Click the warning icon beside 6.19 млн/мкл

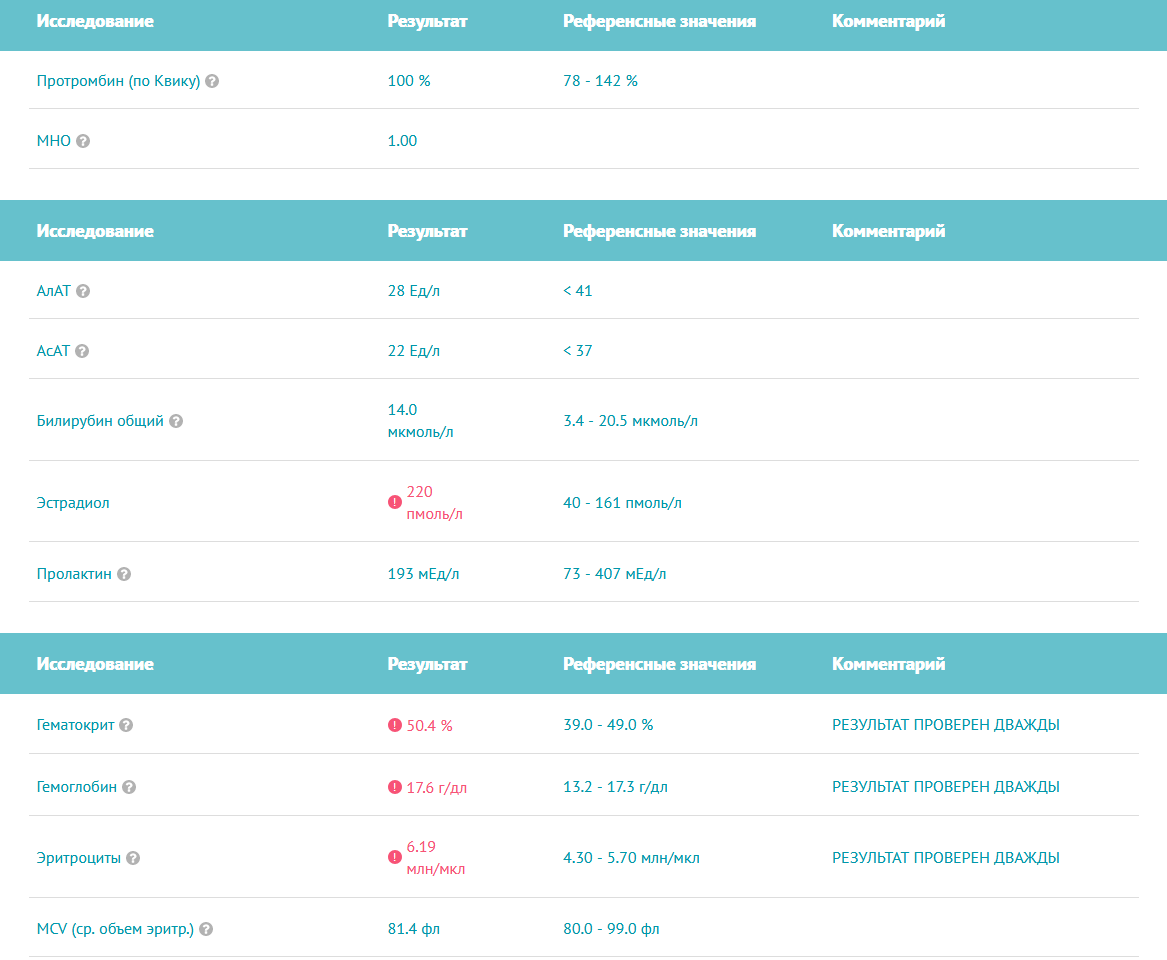tap(394, 858)
